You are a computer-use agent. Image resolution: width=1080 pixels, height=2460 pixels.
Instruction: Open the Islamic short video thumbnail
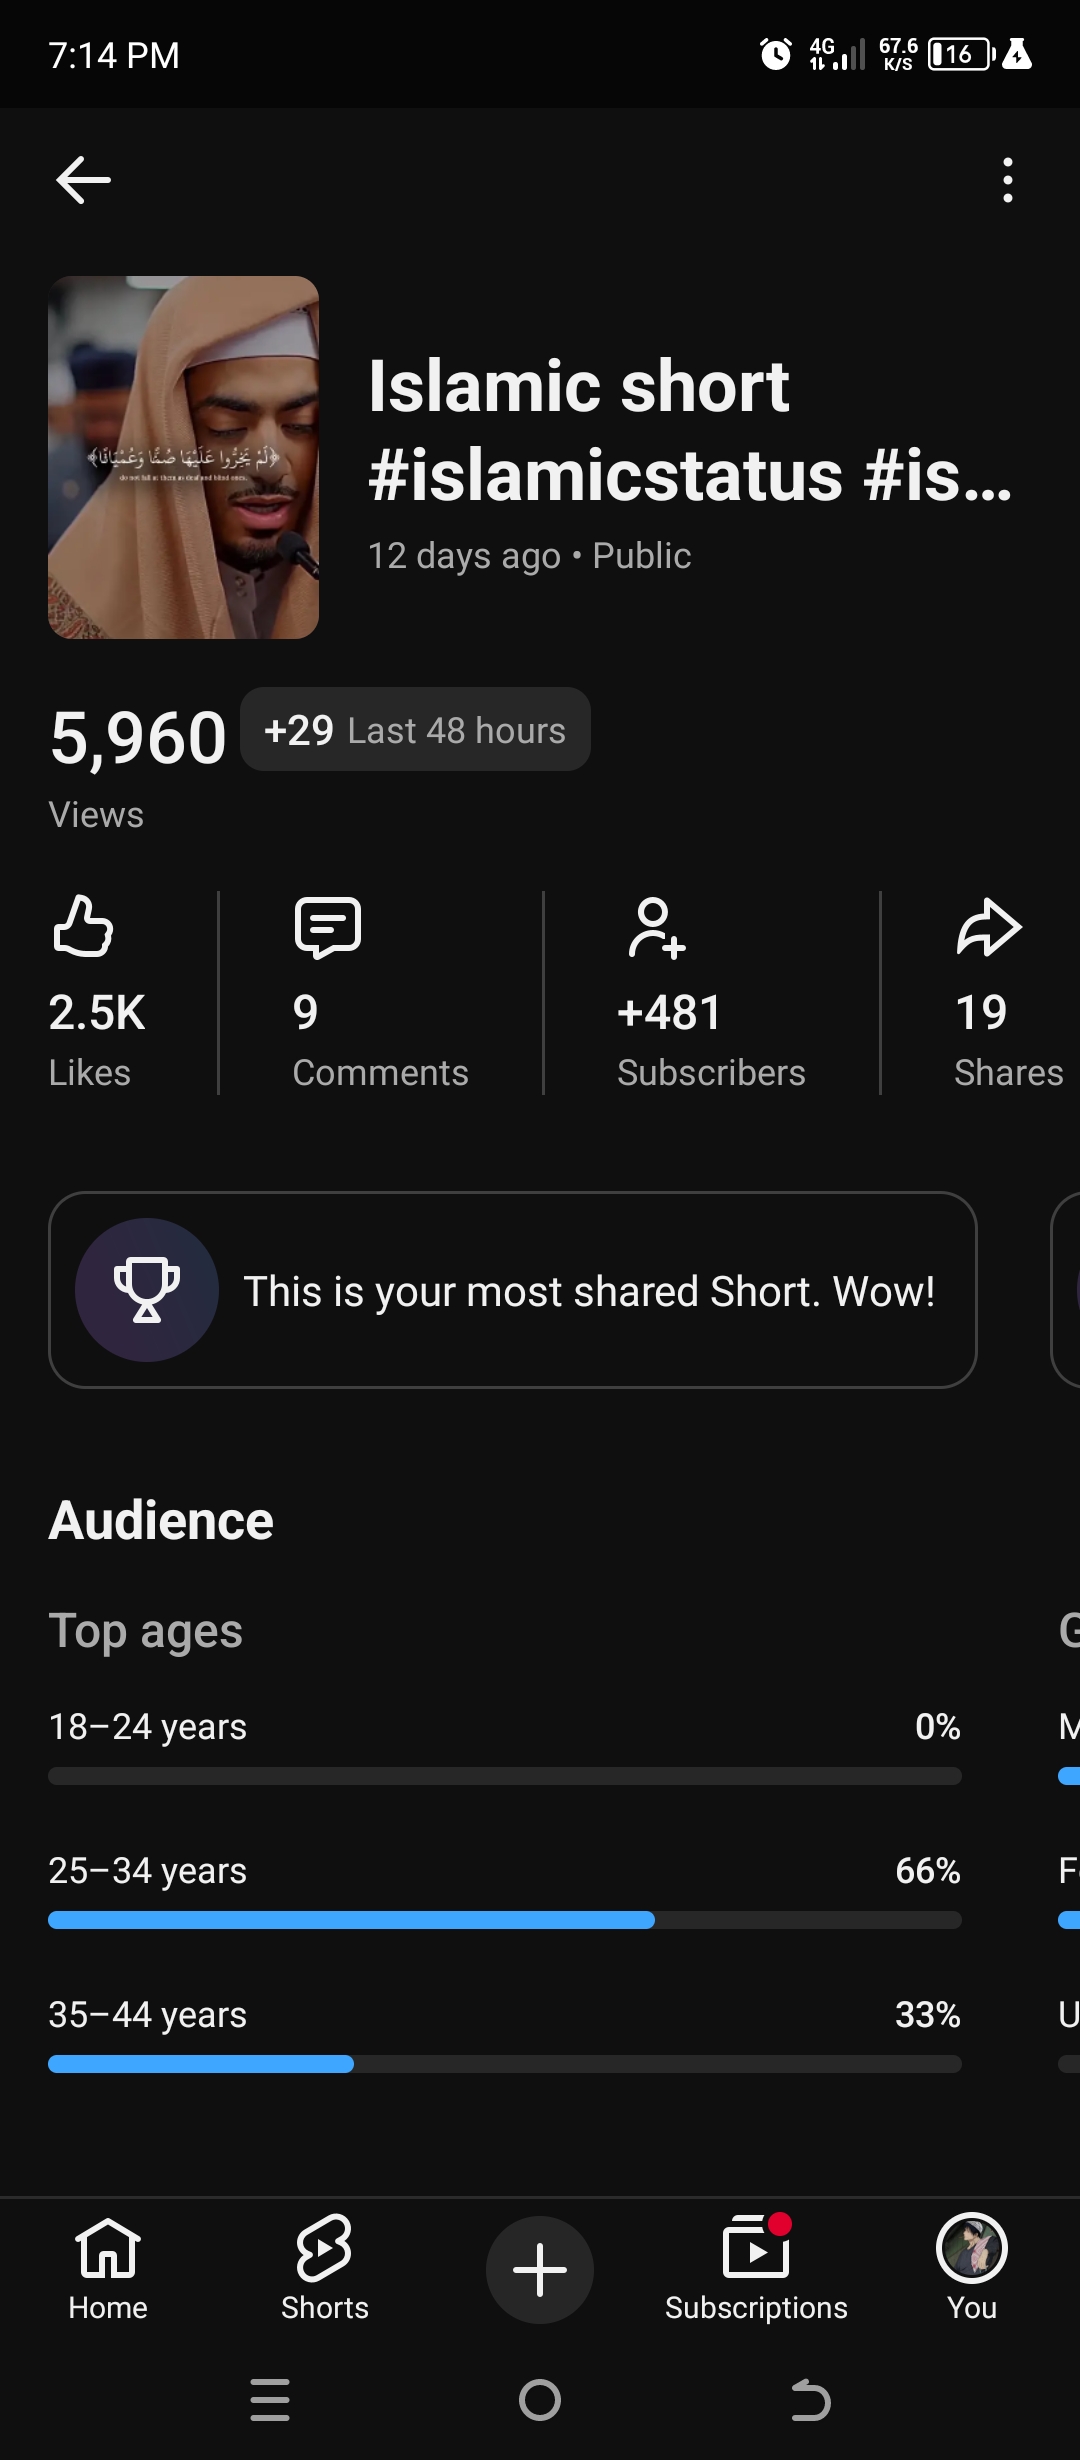point(183,457)
